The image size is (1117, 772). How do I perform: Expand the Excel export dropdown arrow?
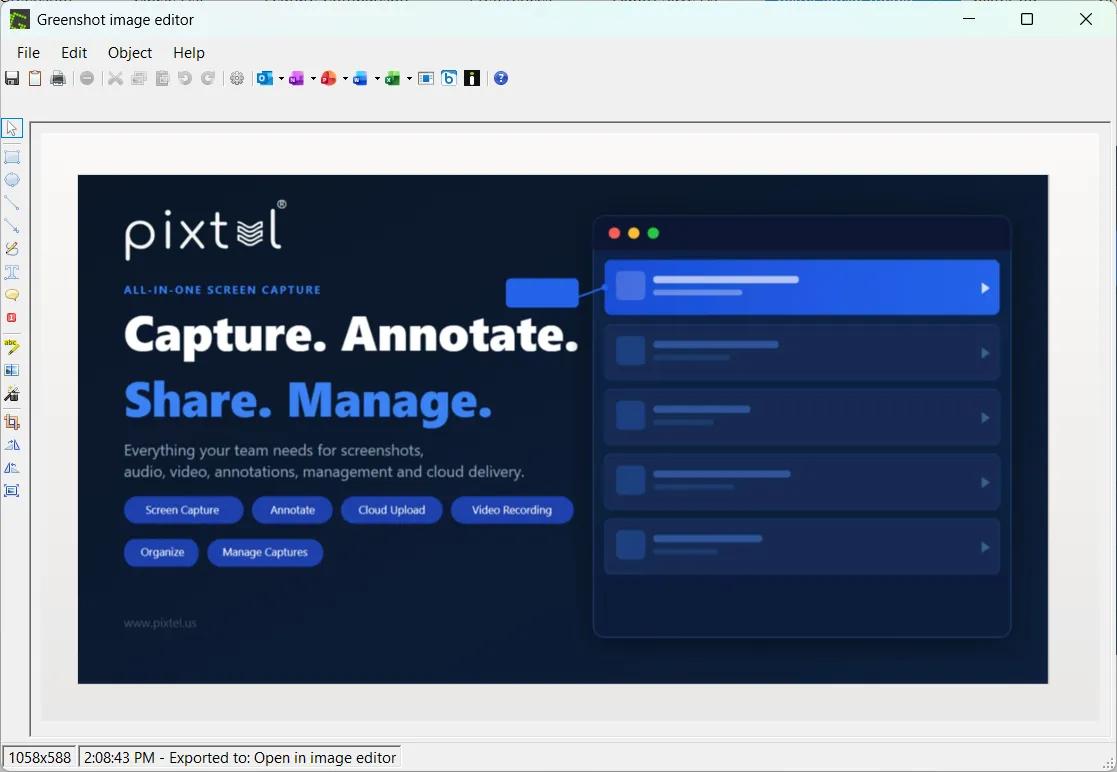coord(409,78)
